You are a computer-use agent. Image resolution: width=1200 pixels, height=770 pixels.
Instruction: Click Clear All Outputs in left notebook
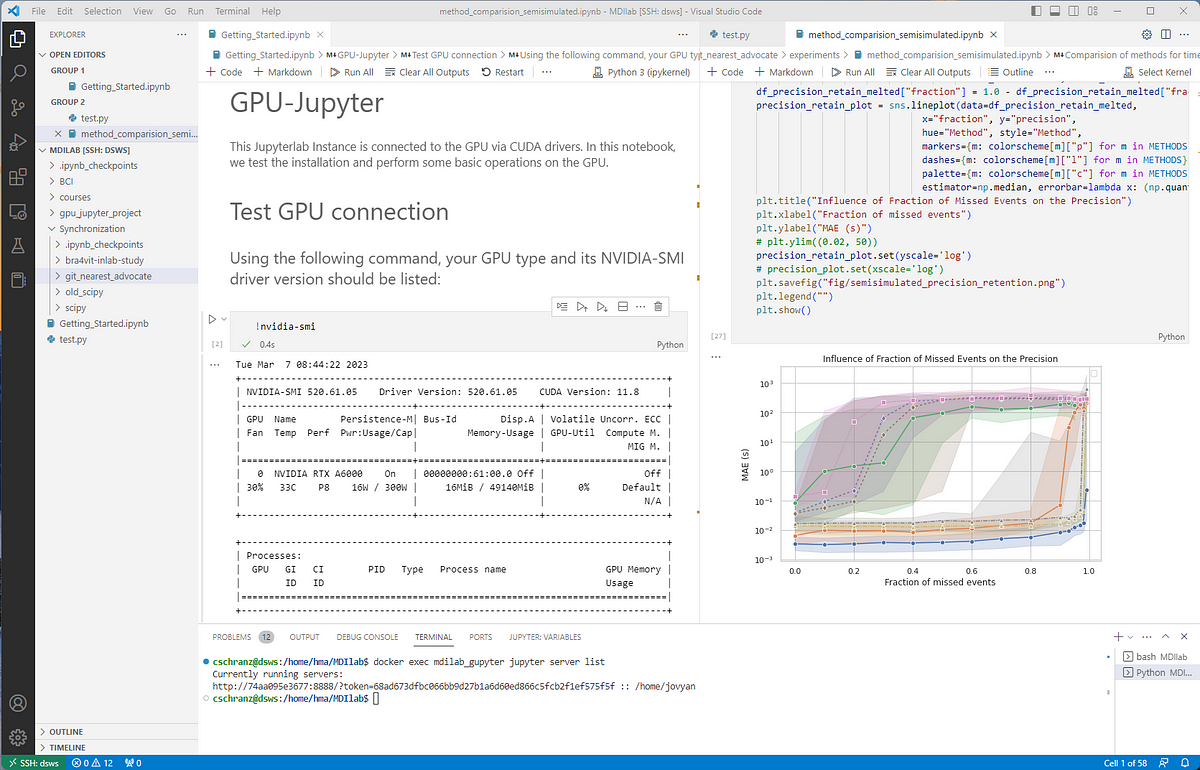pyautogui.click(x=427, y=72)
